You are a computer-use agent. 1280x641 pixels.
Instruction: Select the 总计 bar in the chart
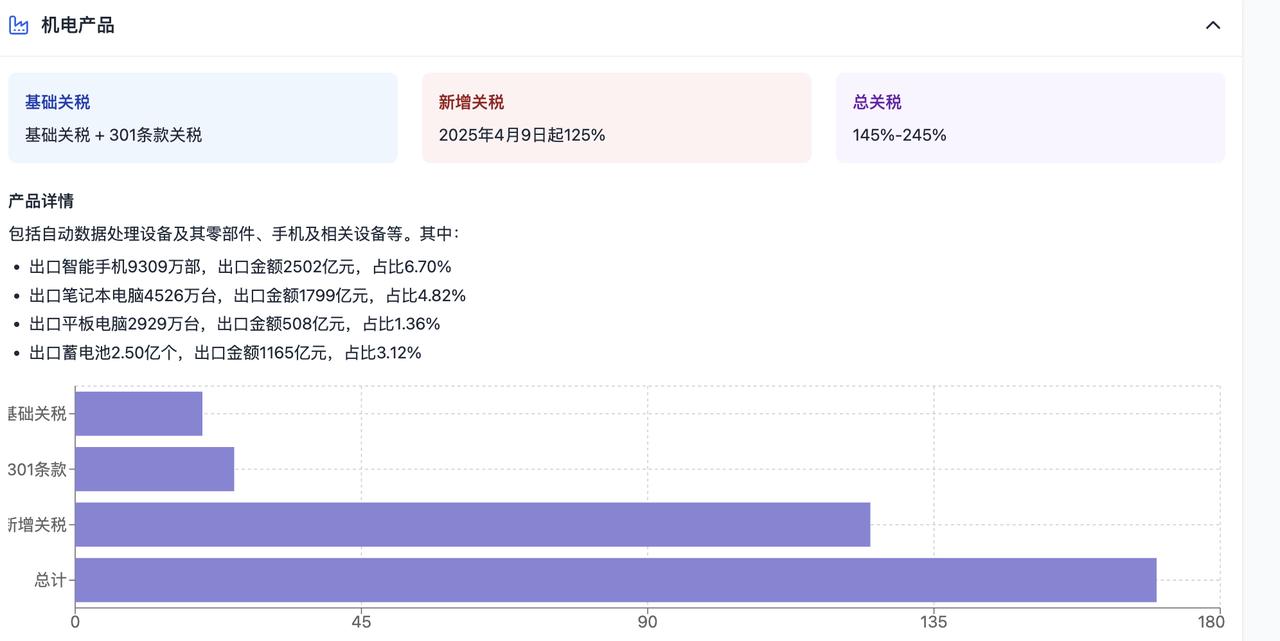click(x=615, y=578)
